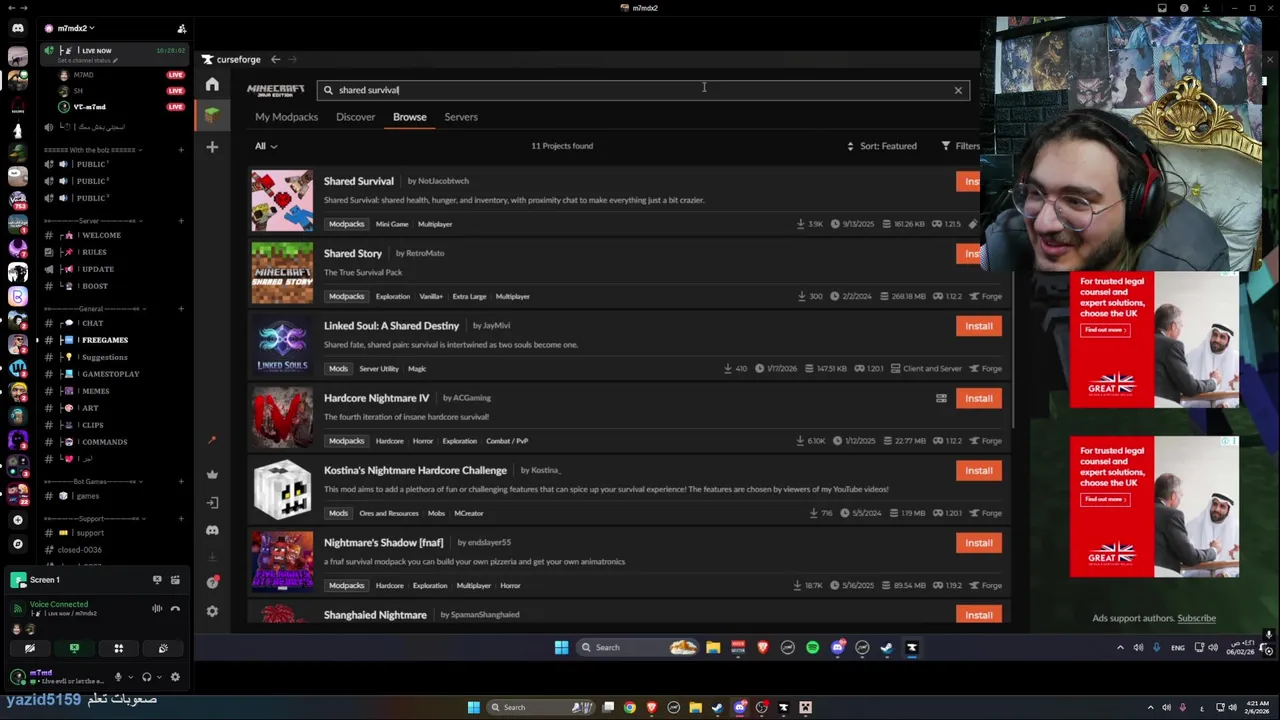1280x720 pixels.
Task: Open the Filters panel
Action: pos(960,146)
